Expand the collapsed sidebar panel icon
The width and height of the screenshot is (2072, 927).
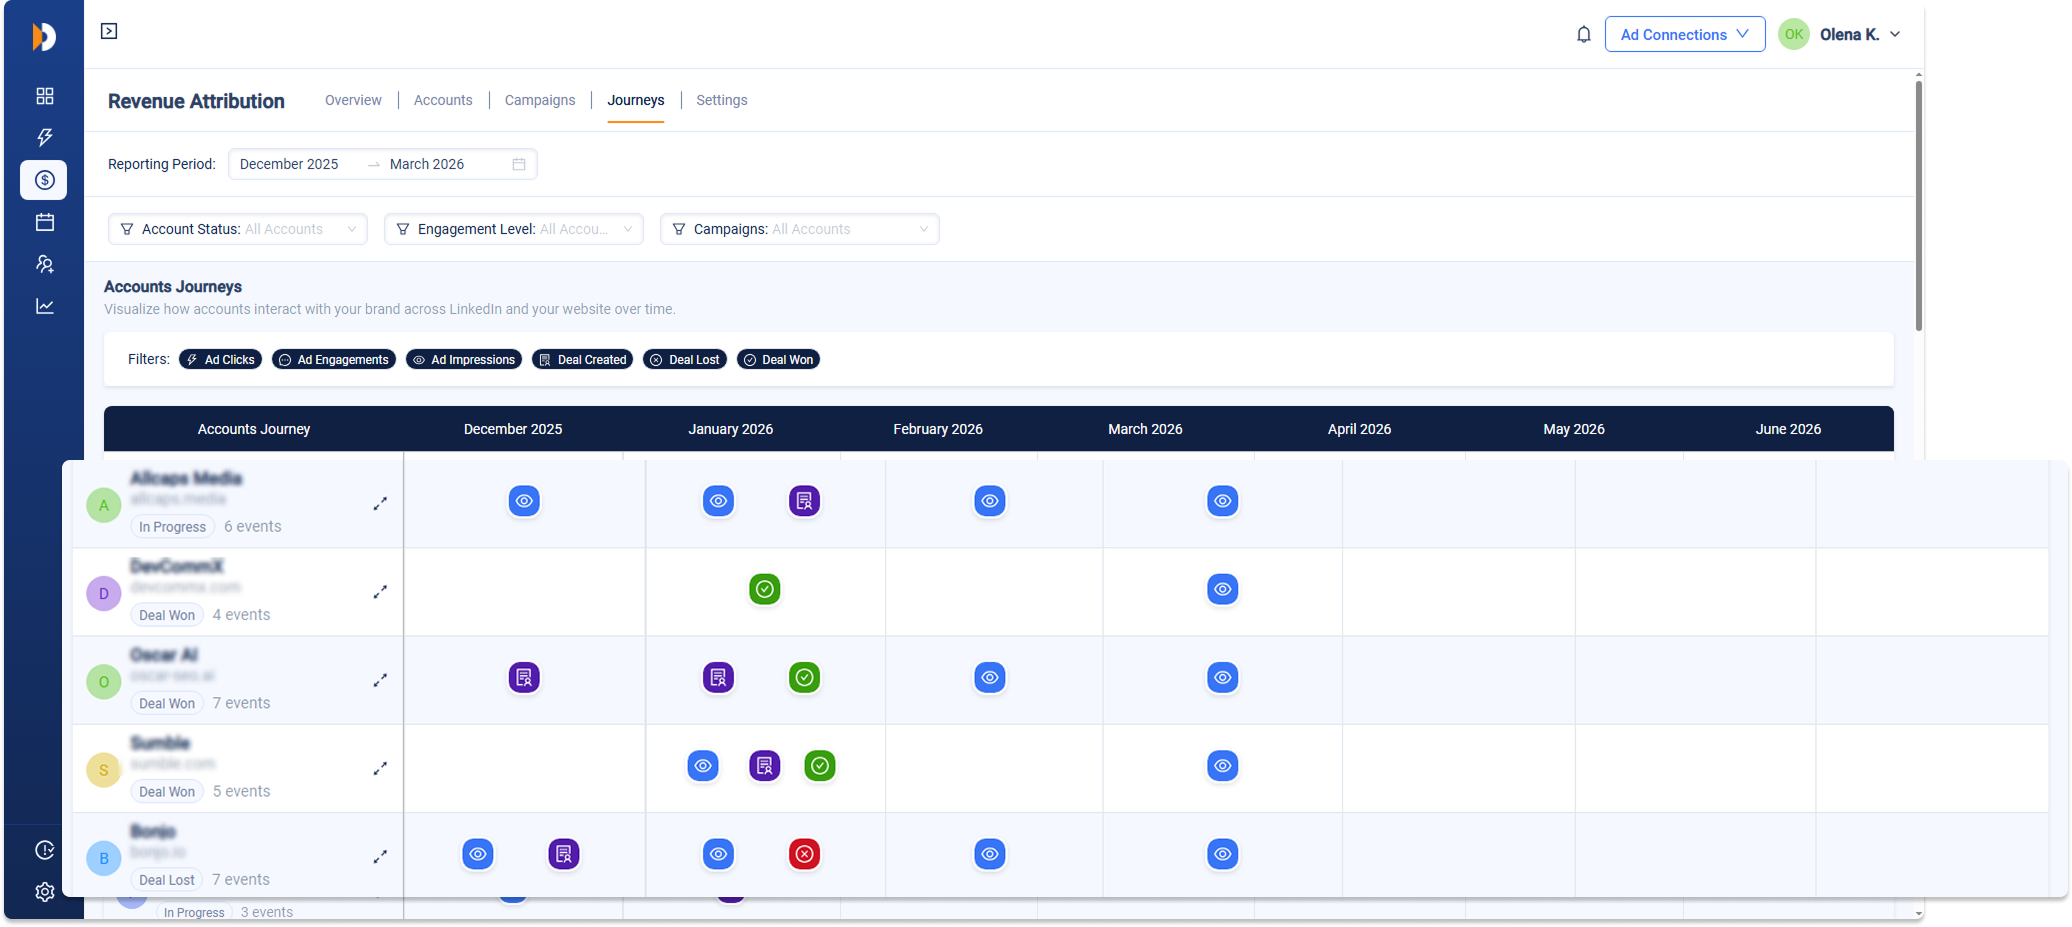coord(109,31)
